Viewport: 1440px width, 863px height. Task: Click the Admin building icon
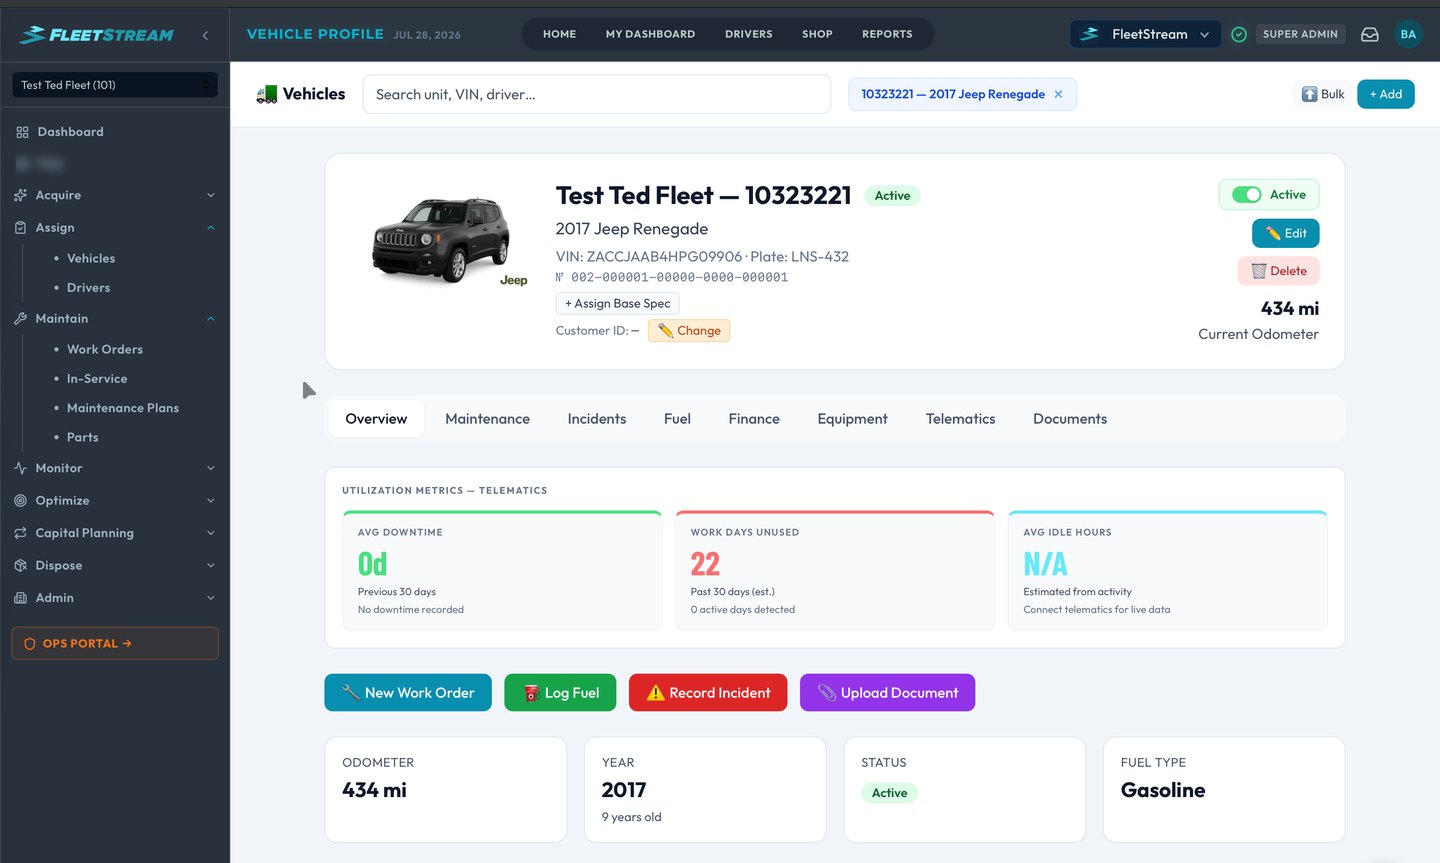coord(21,598)
